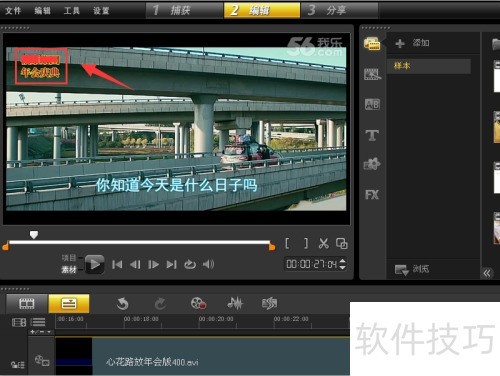Enlarge the preview window
This screenshot has width=500, height=376.
pos(342,244)
